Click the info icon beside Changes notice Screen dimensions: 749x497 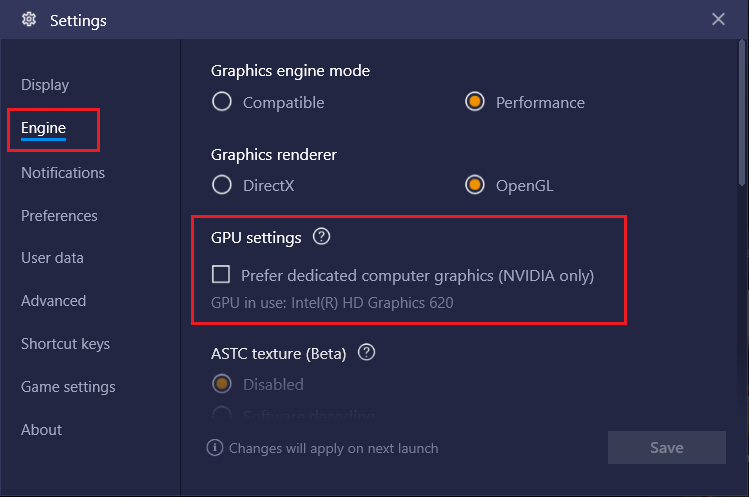[x=214, y=448]
